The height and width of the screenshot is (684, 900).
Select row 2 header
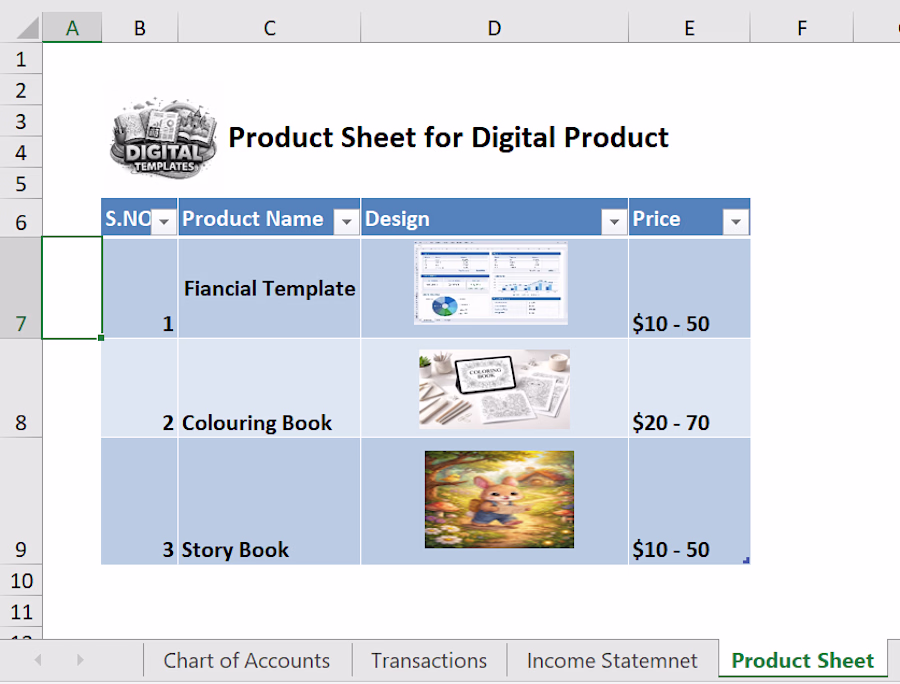(x=21, y=90)
